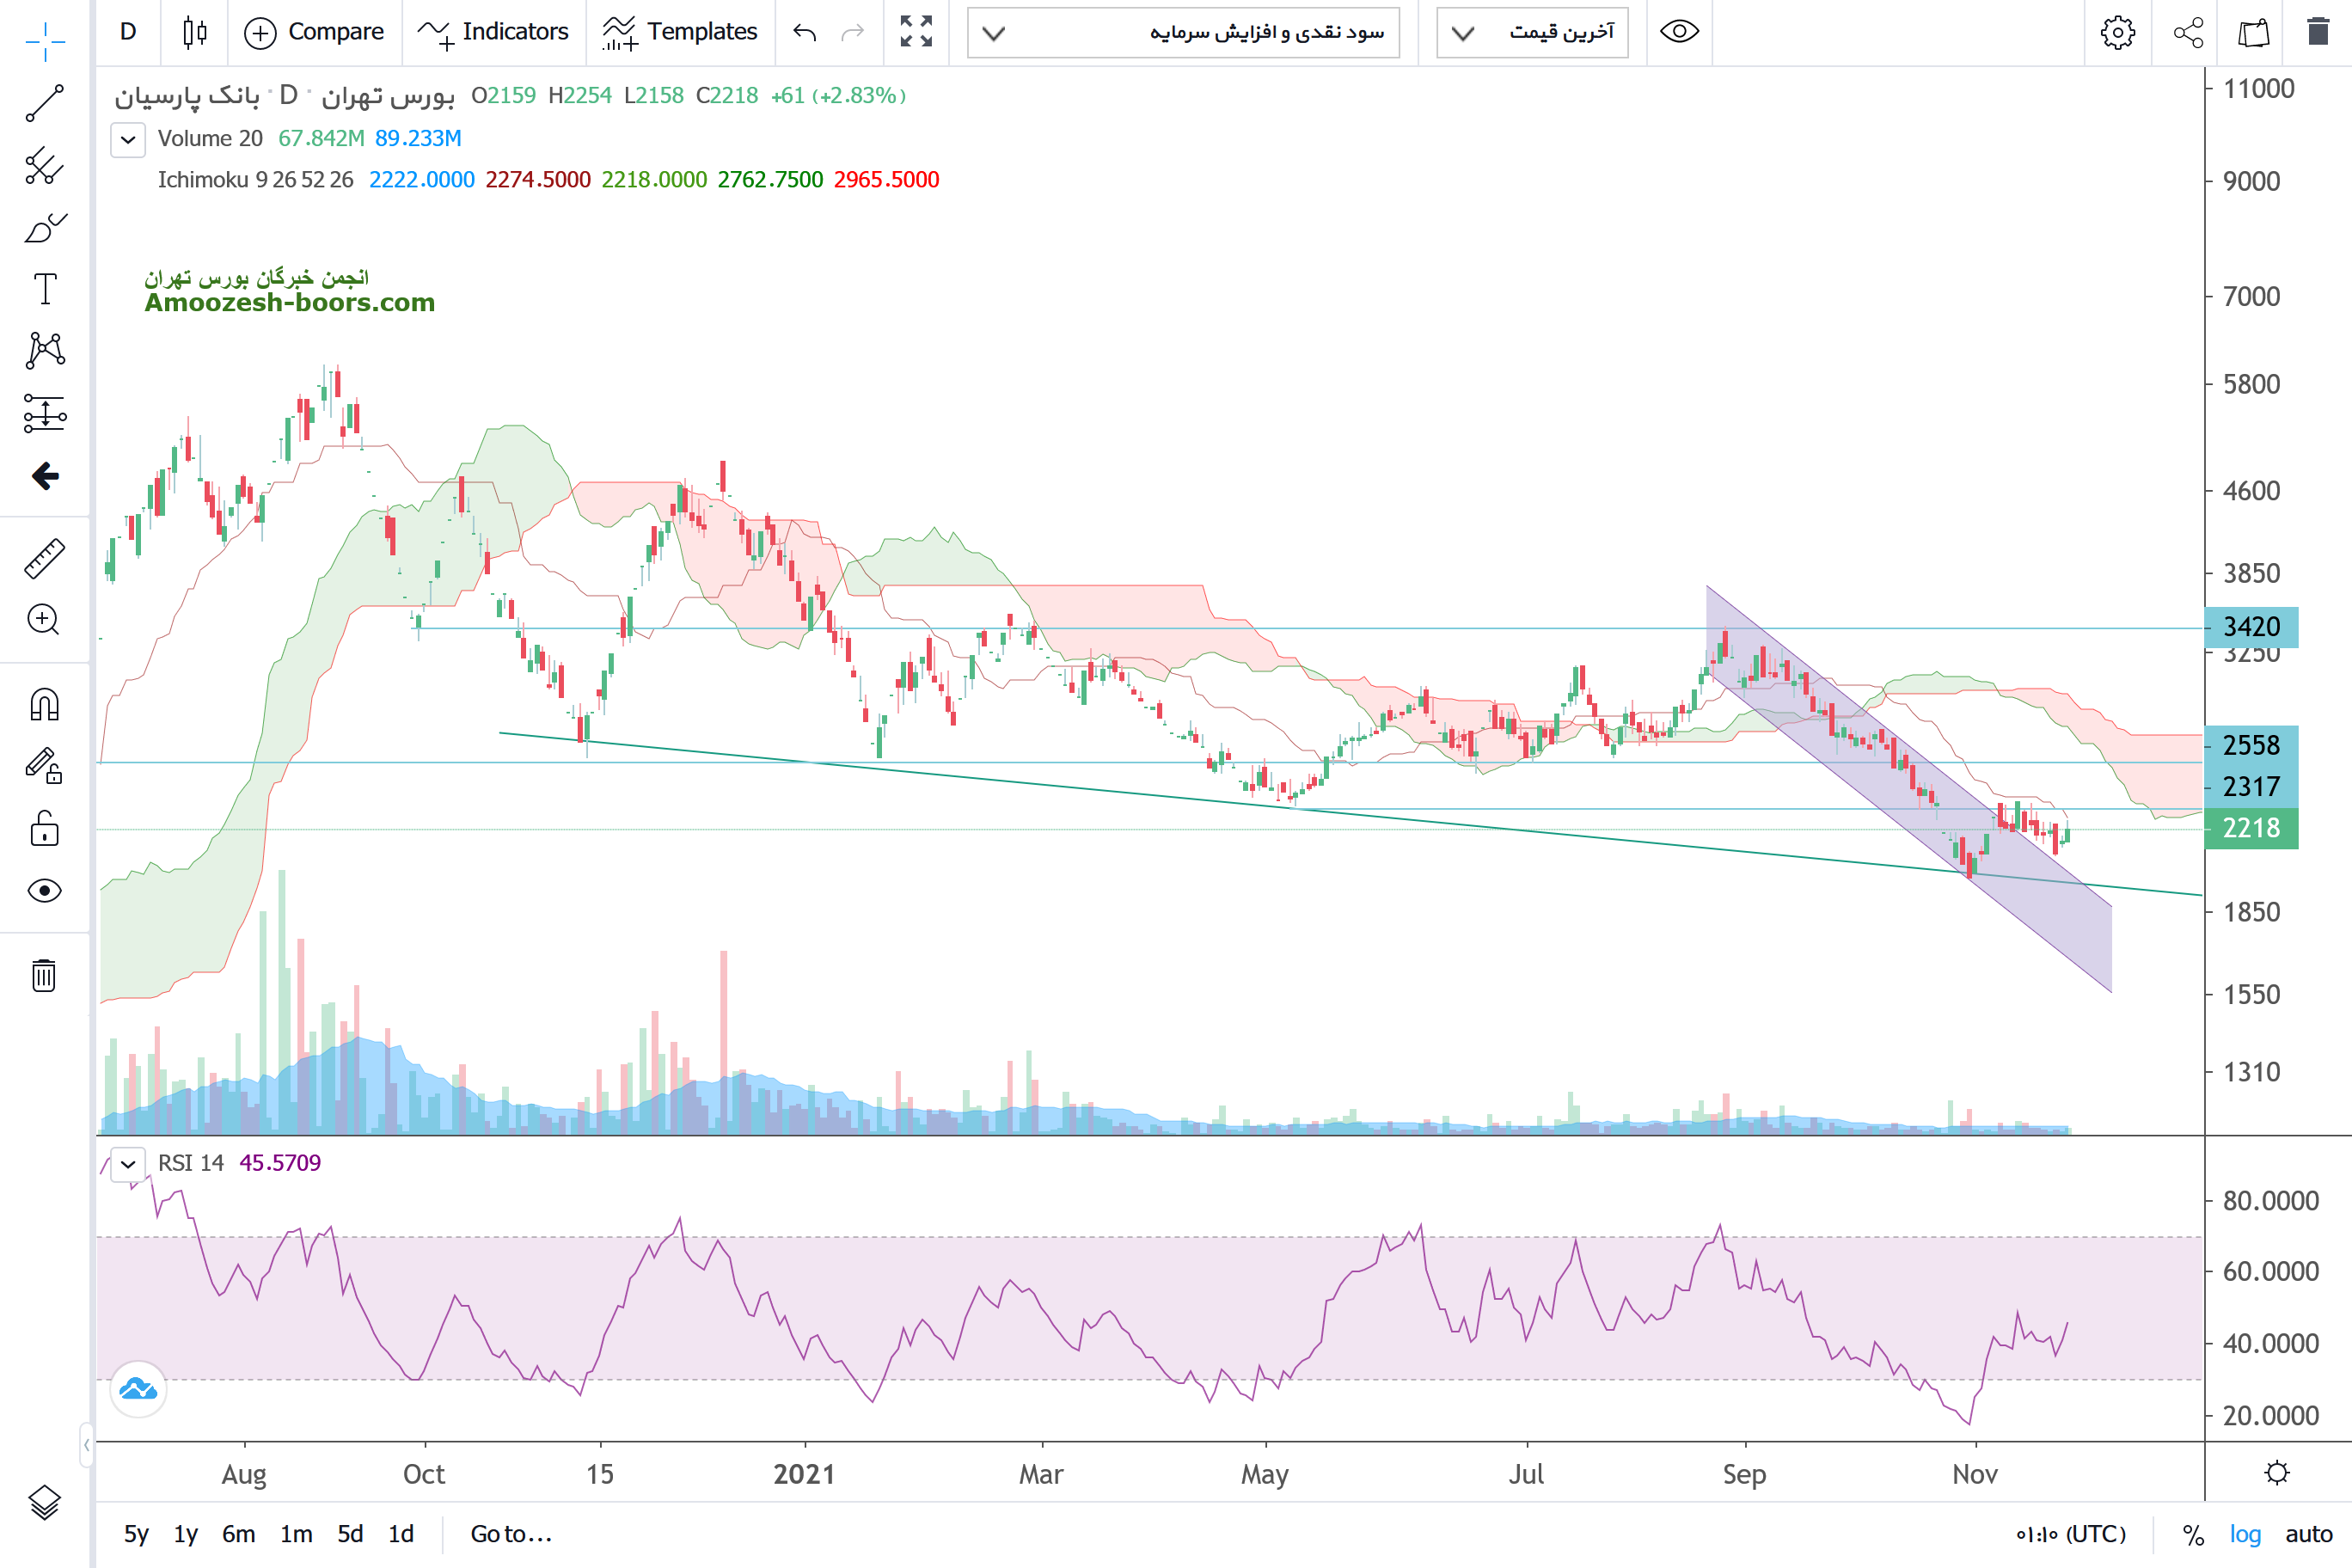Activate the zoom in tool
2352x1568 pixels.
[45, 620]
